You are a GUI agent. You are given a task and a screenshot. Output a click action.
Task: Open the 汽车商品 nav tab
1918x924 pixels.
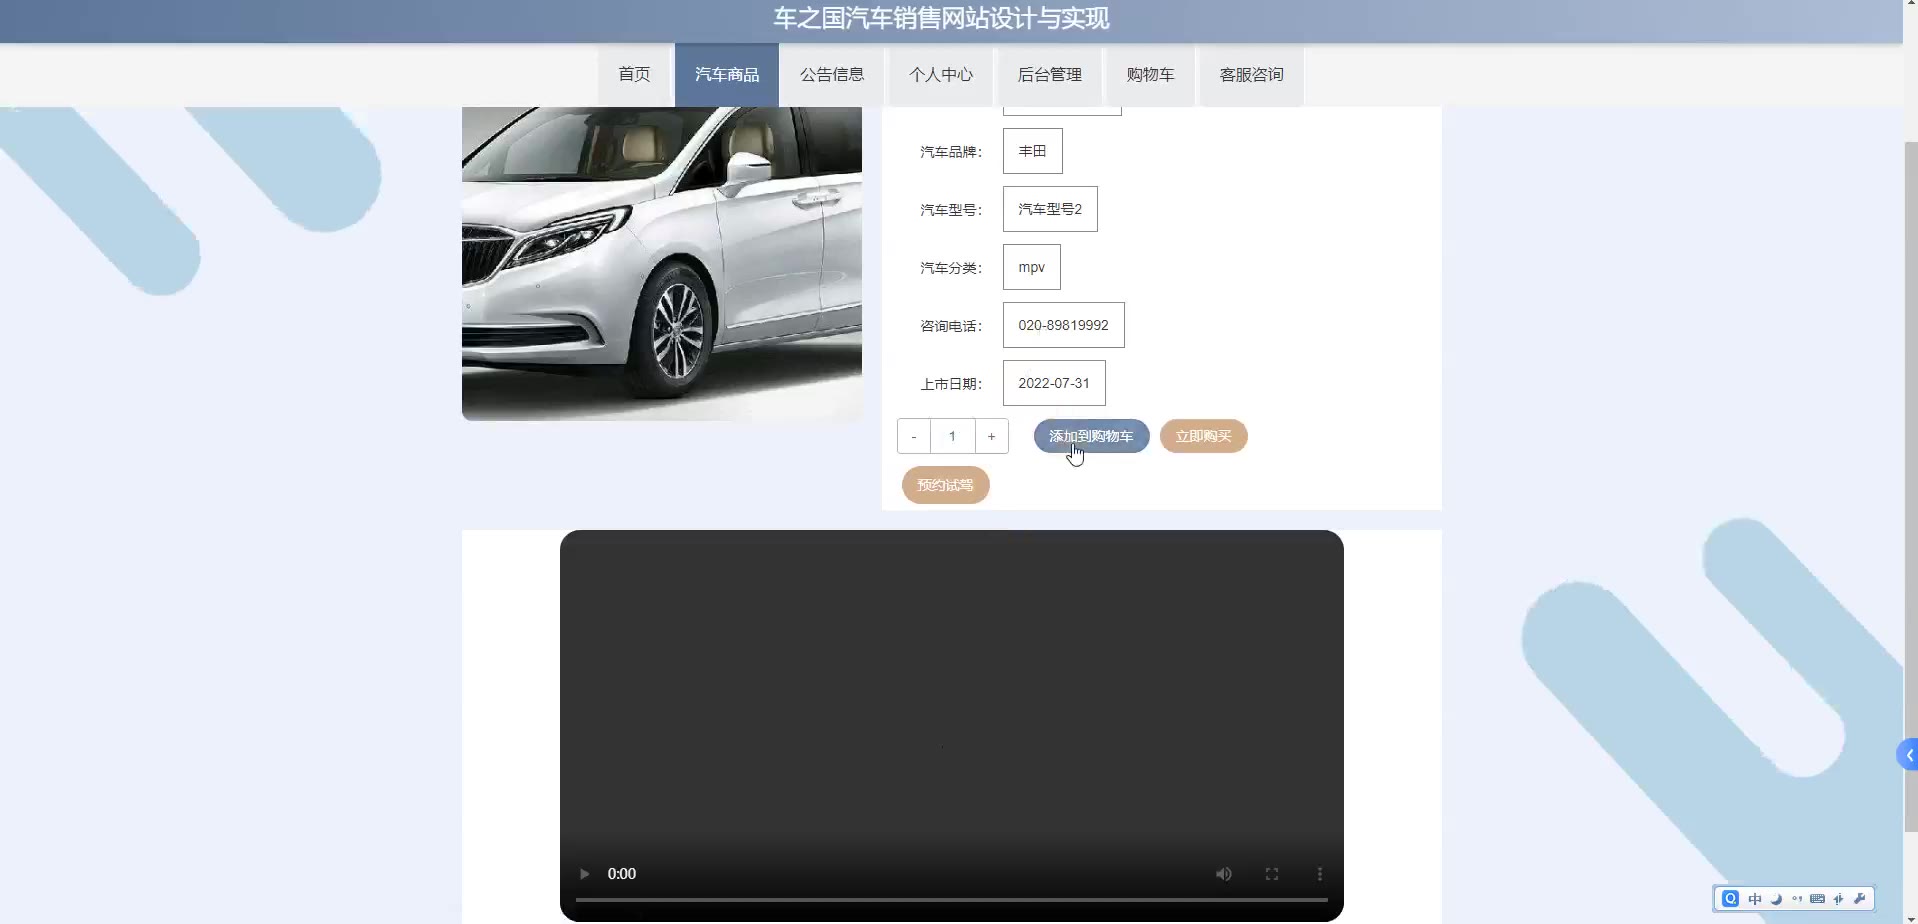click(x=727, y=75)
